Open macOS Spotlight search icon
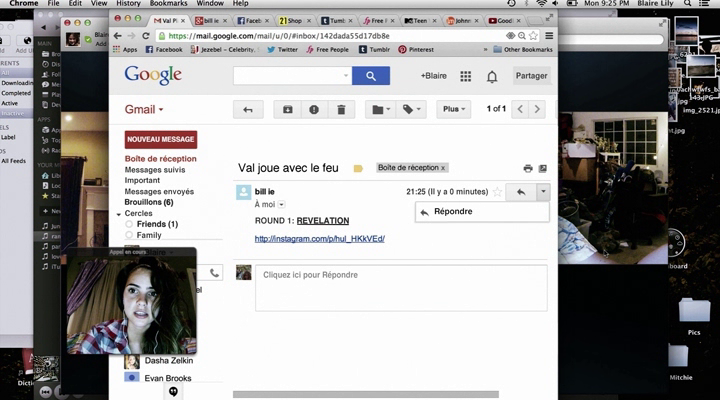Screen dimensions: 720x400 (x=687, y=3)
